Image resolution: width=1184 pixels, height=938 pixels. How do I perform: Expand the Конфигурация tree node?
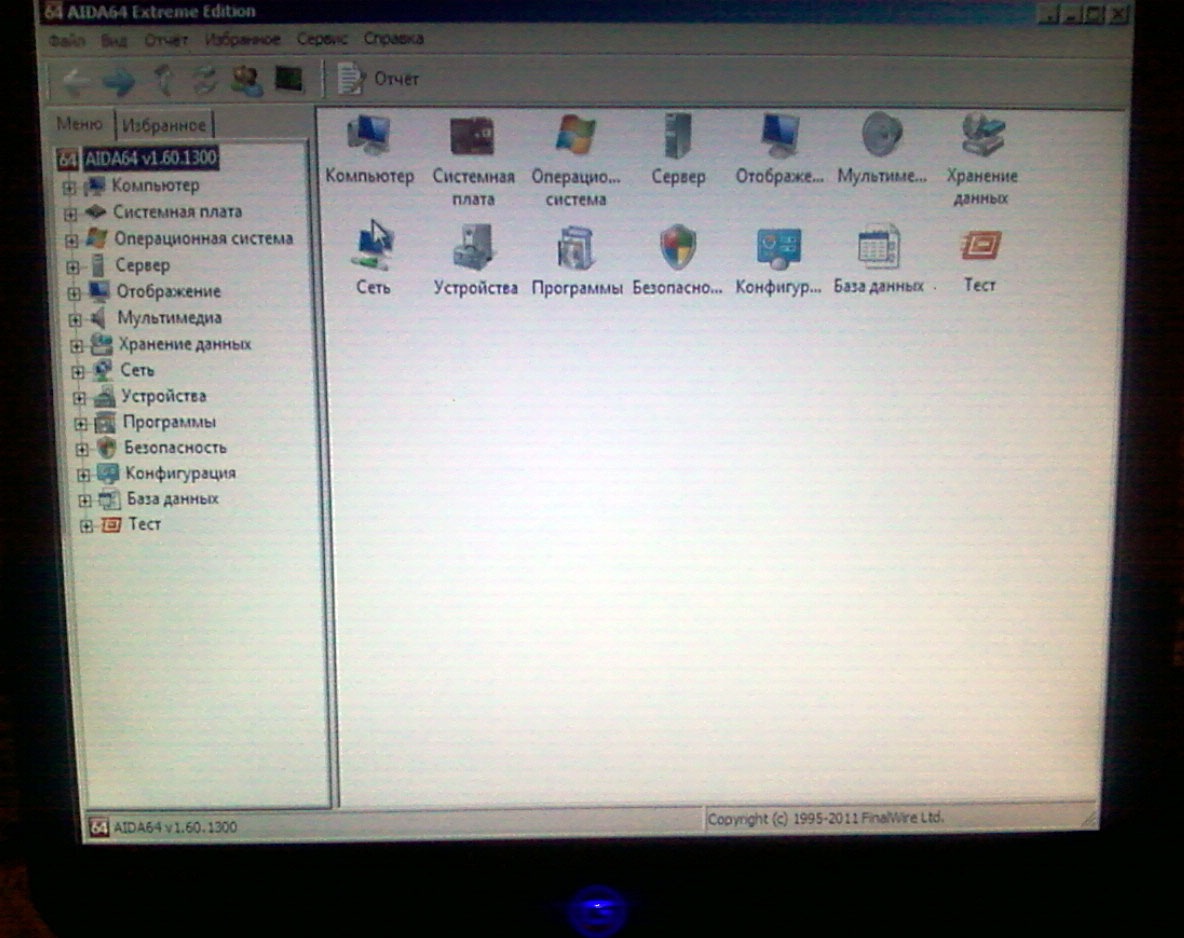pyautogui.click(x=84, y=475)
